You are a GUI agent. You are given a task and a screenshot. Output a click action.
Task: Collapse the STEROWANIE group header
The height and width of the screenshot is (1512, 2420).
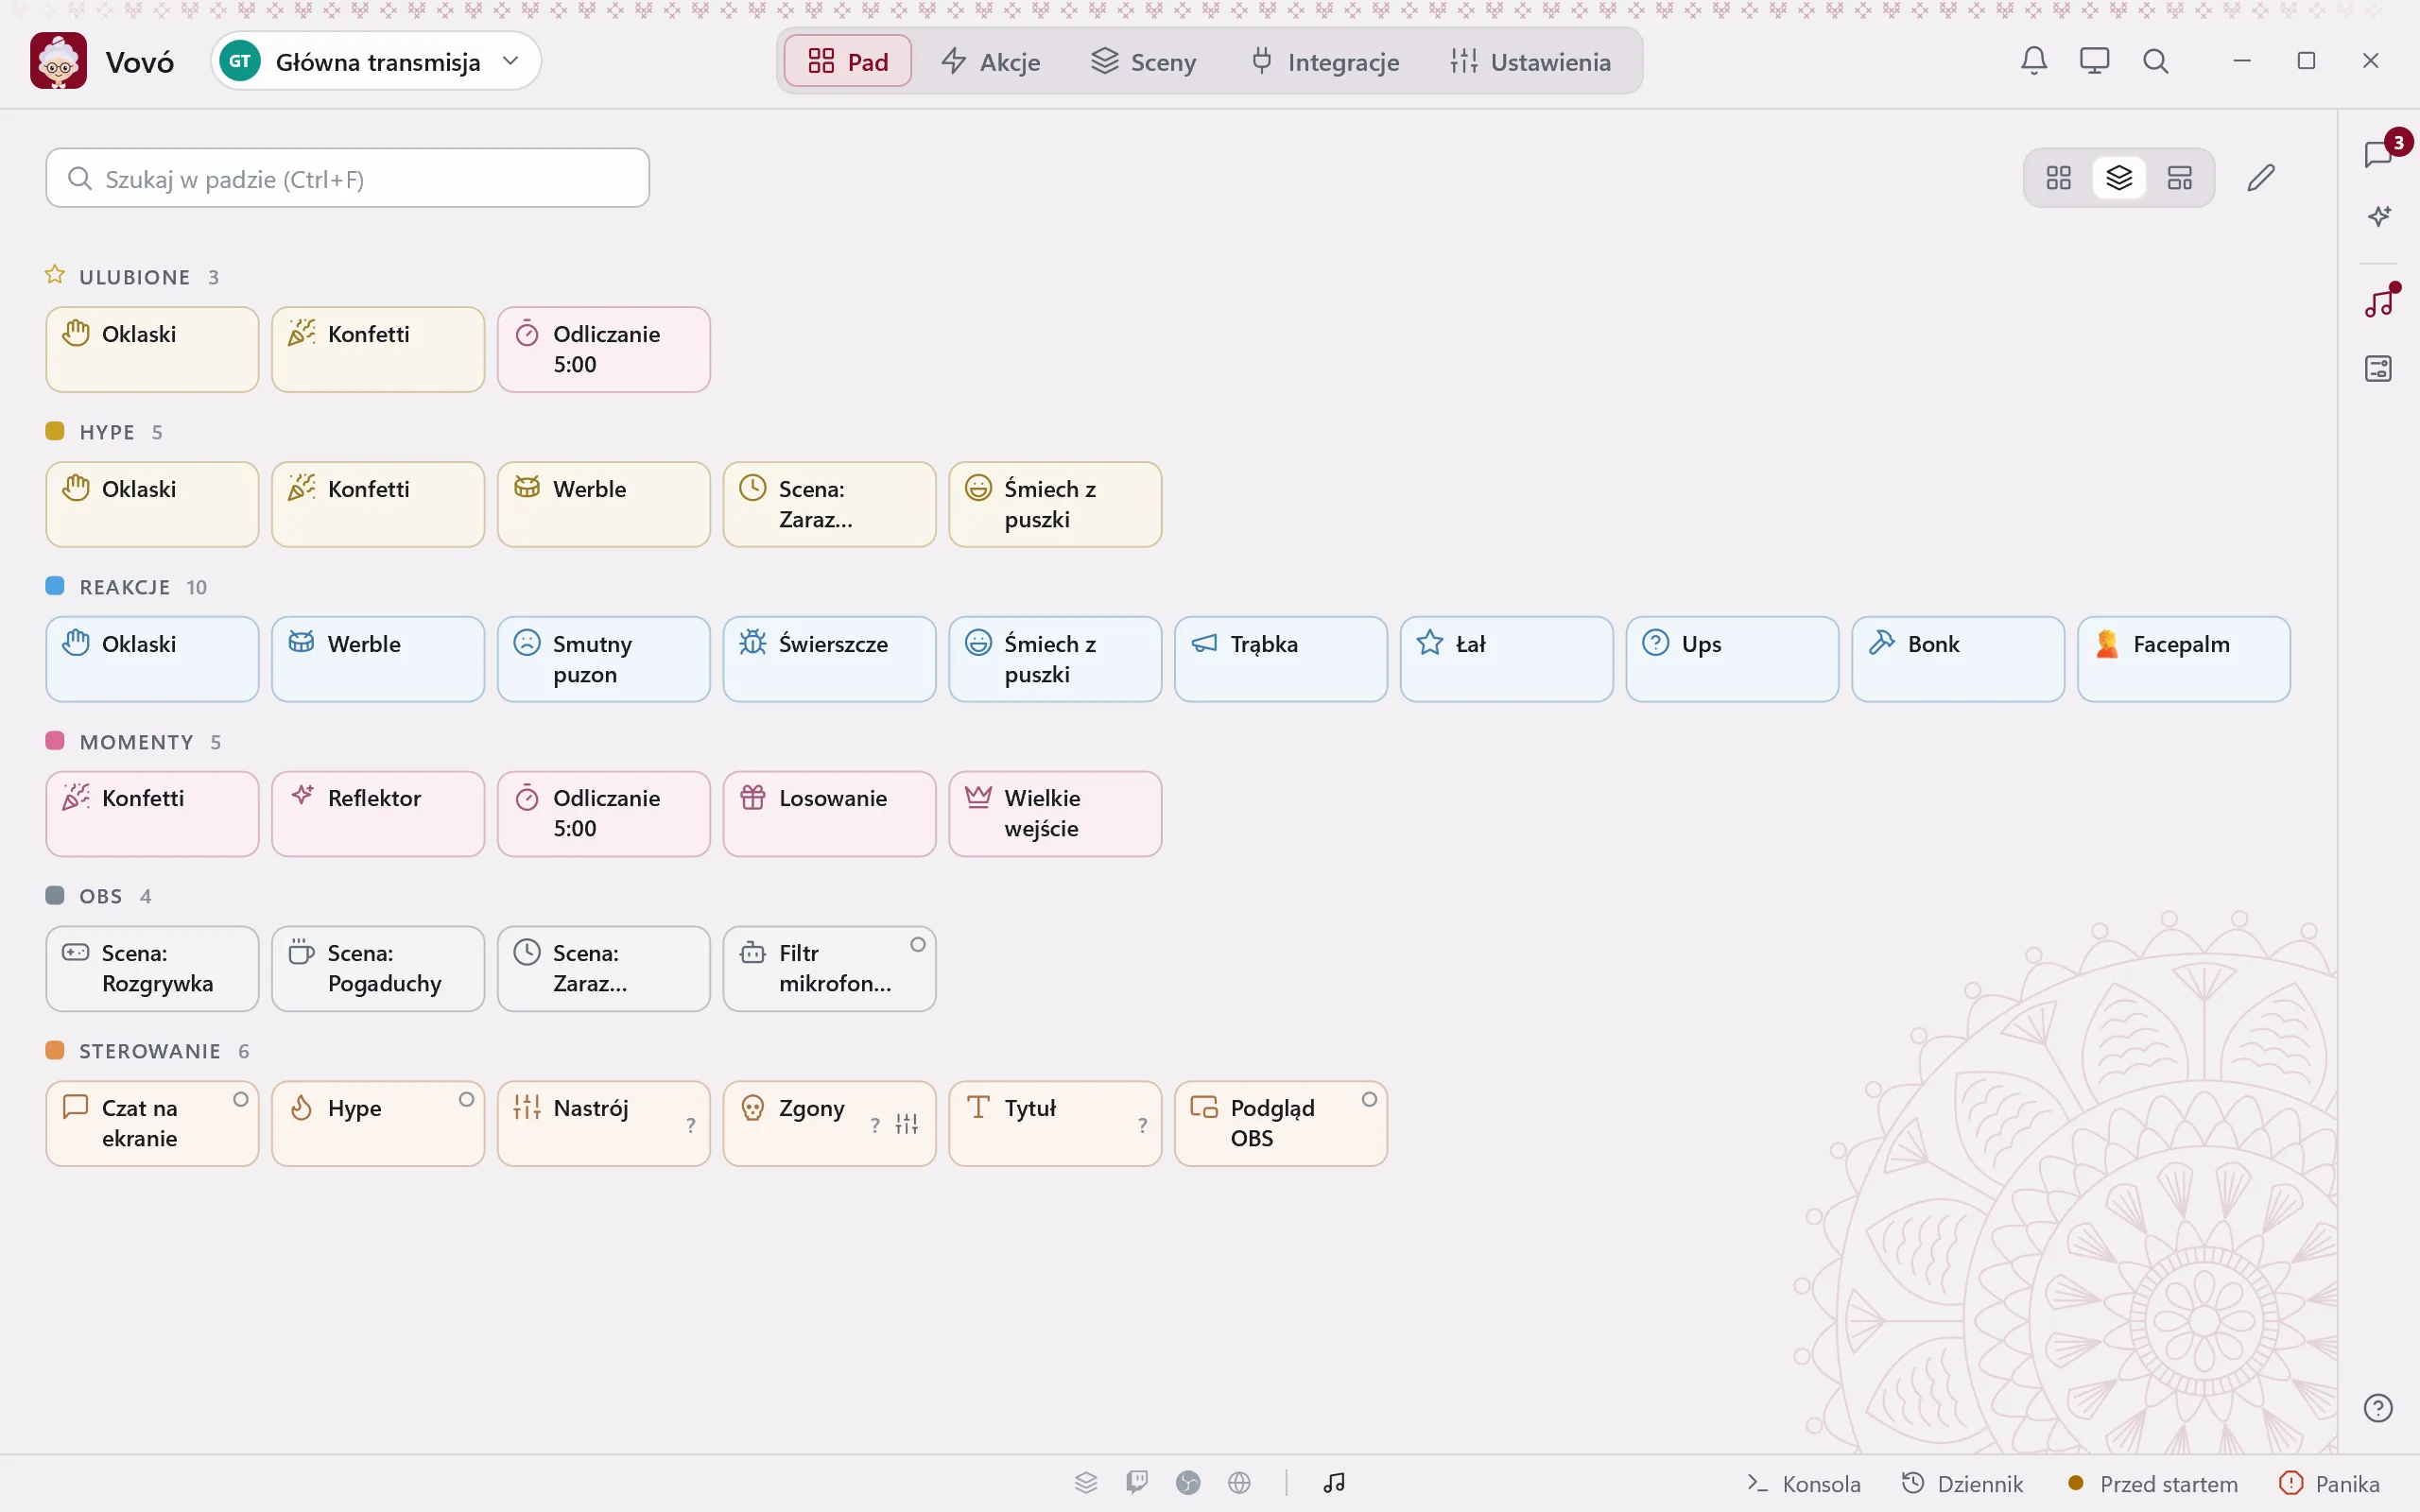pos(148,1051)
